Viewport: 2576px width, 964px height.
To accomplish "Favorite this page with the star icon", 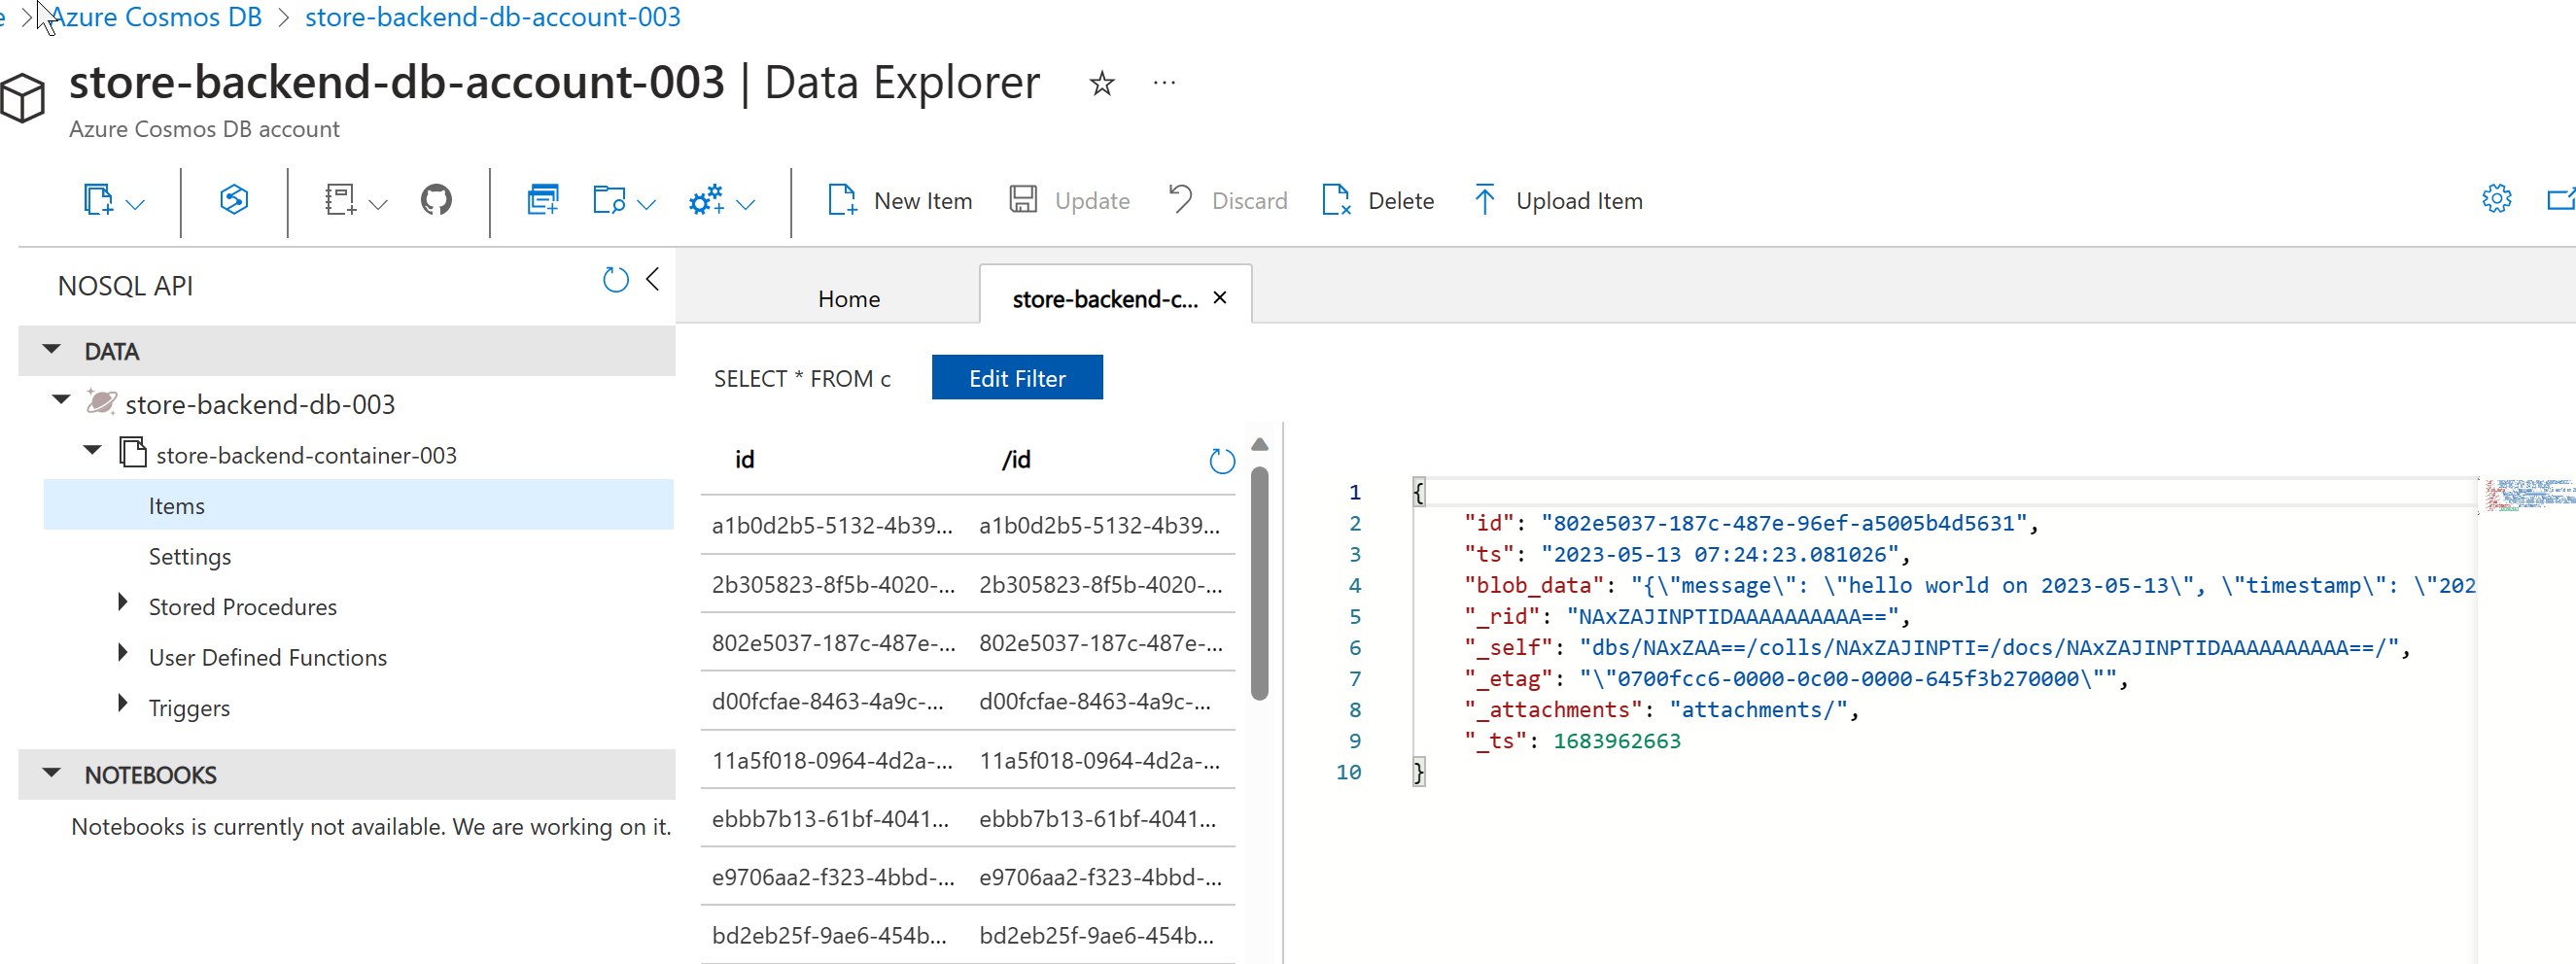I will [1102, 83].
